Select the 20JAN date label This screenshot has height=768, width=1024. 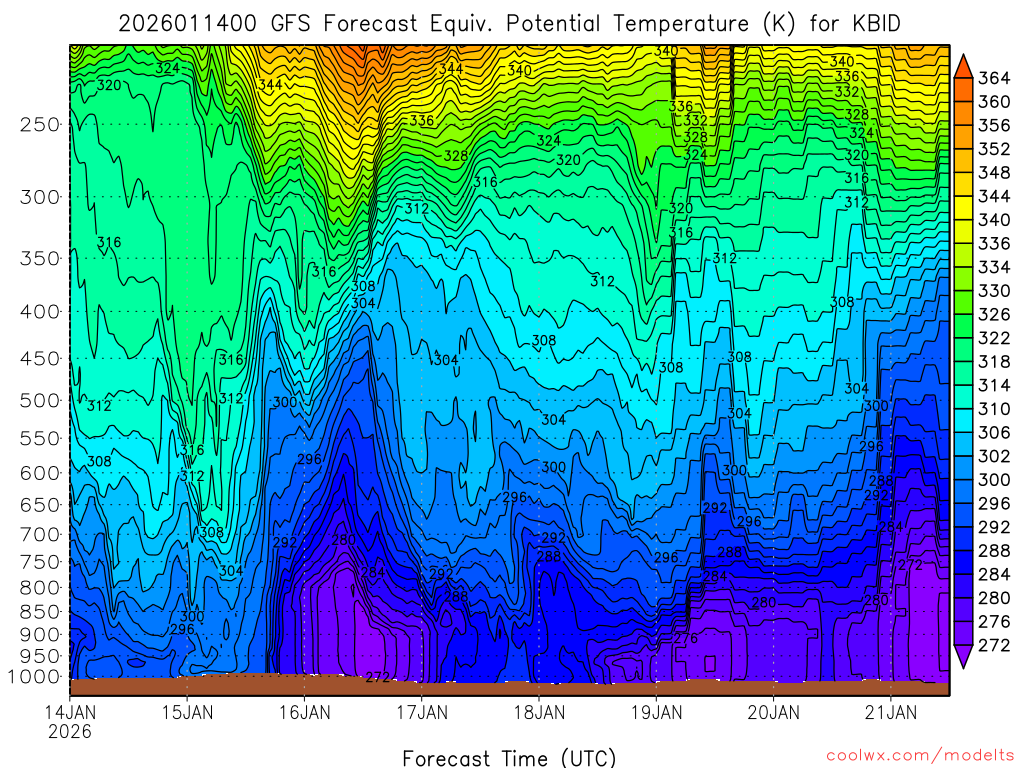click(774, 712)
